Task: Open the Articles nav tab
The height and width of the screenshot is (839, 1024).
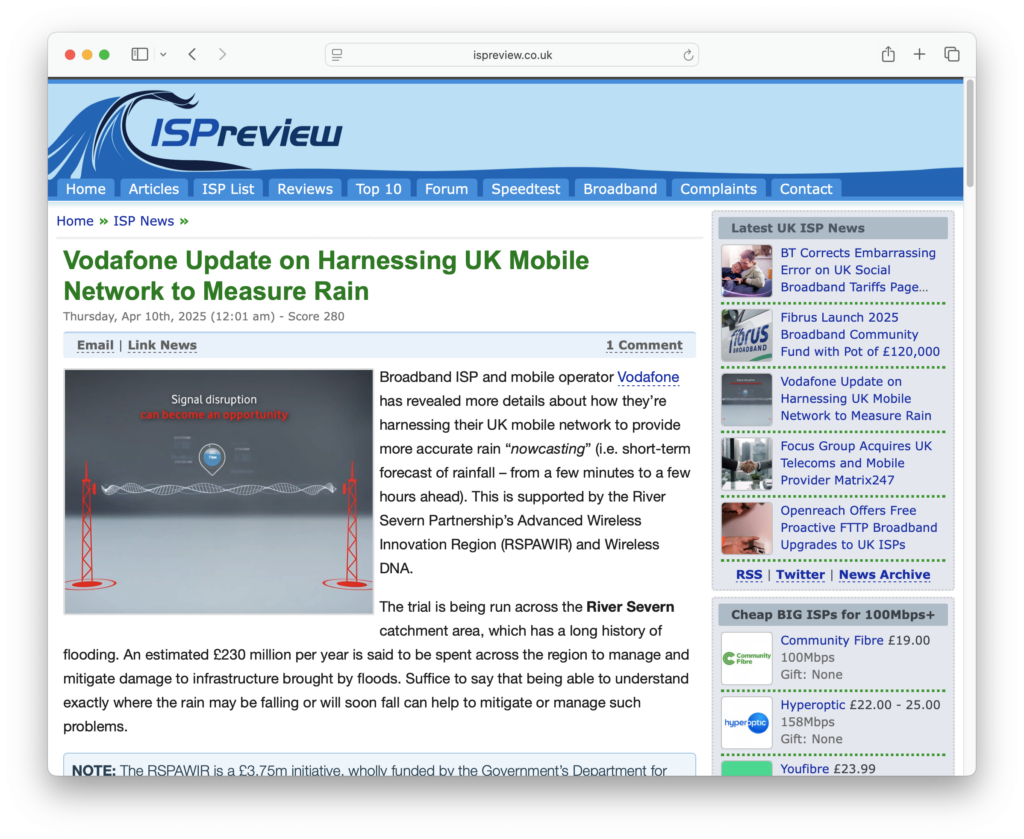Action: tap(153, 189)
